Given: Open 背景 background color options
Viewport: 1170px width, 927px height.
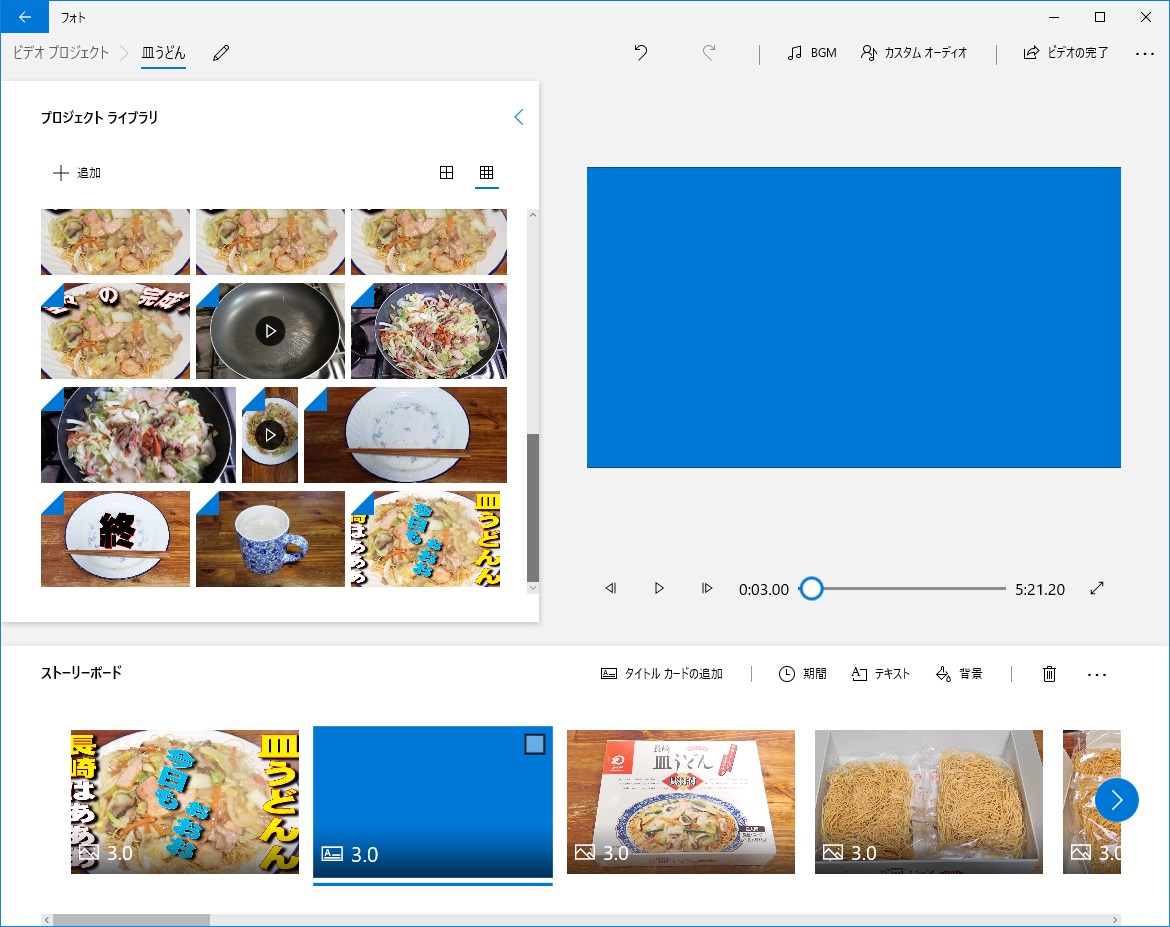Looking at the screenshot, I should [x=959, y=674].
